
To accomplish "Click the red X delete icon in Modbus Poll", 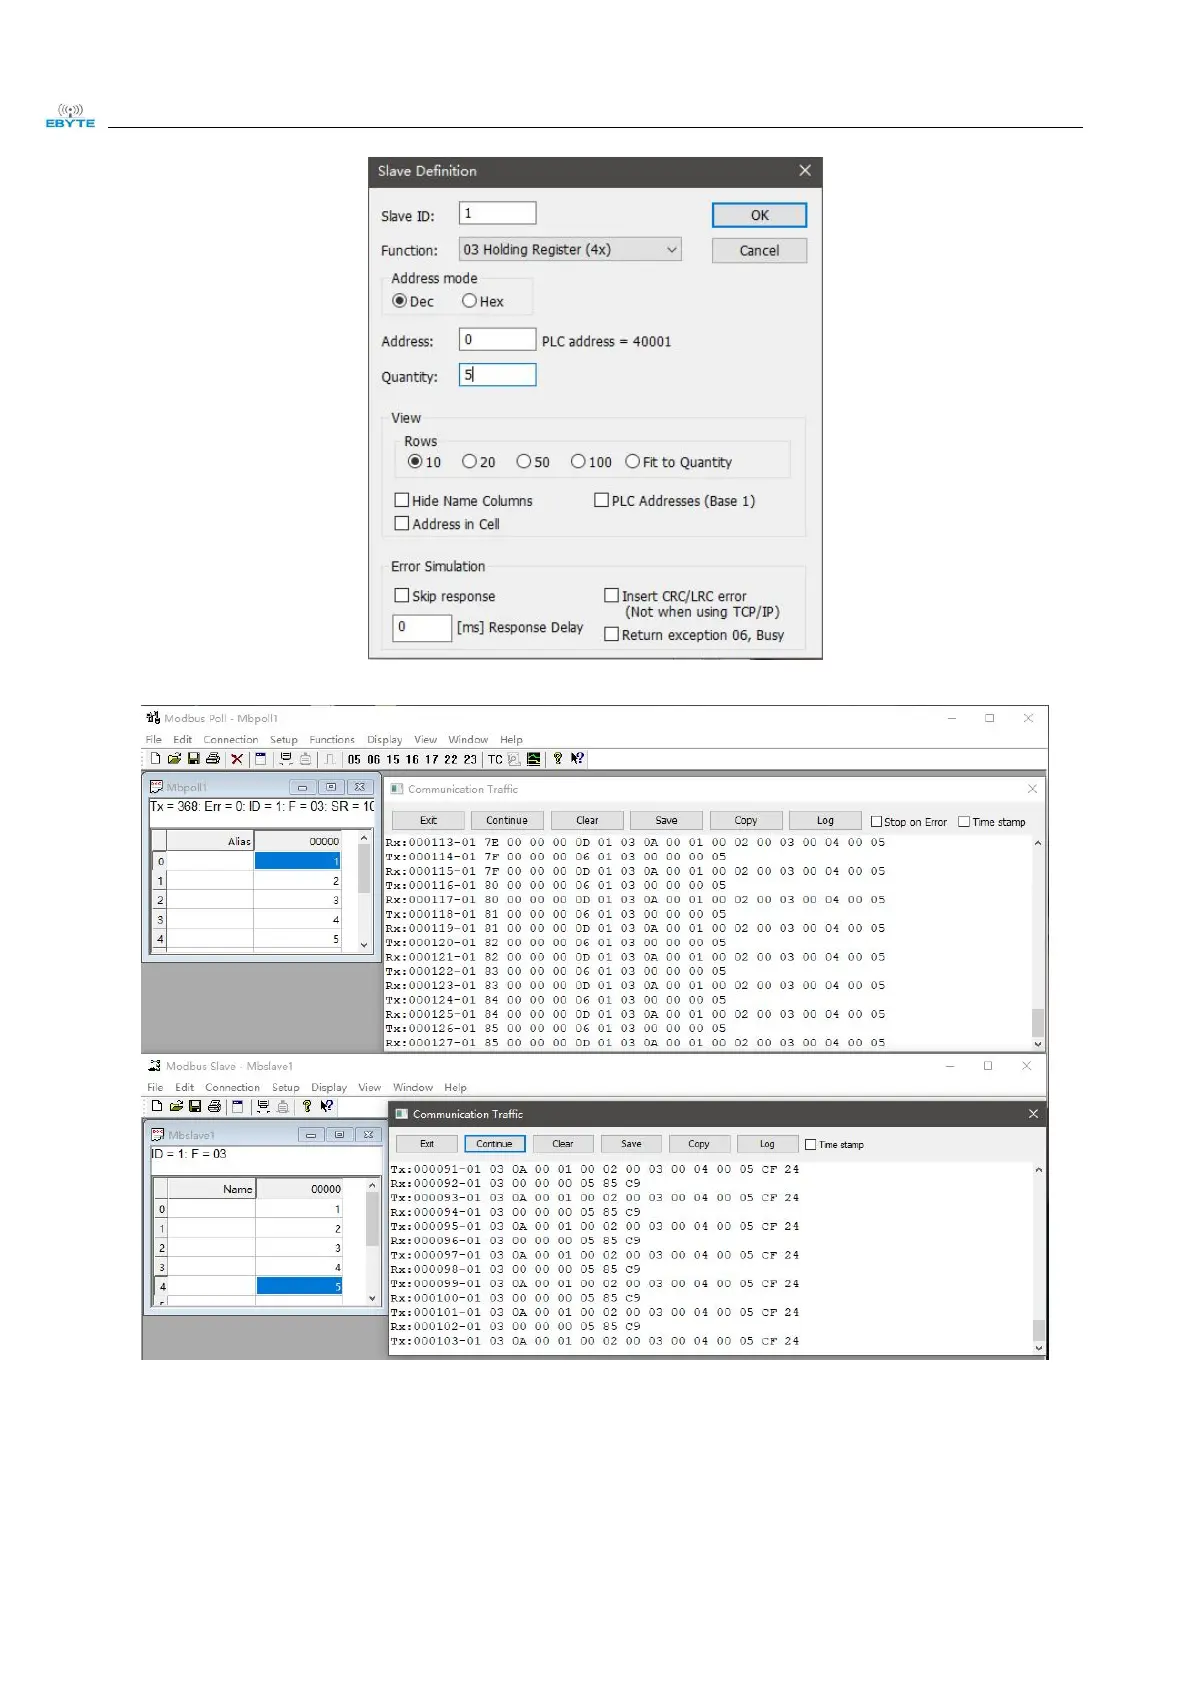I will click(x=237, y=759).
